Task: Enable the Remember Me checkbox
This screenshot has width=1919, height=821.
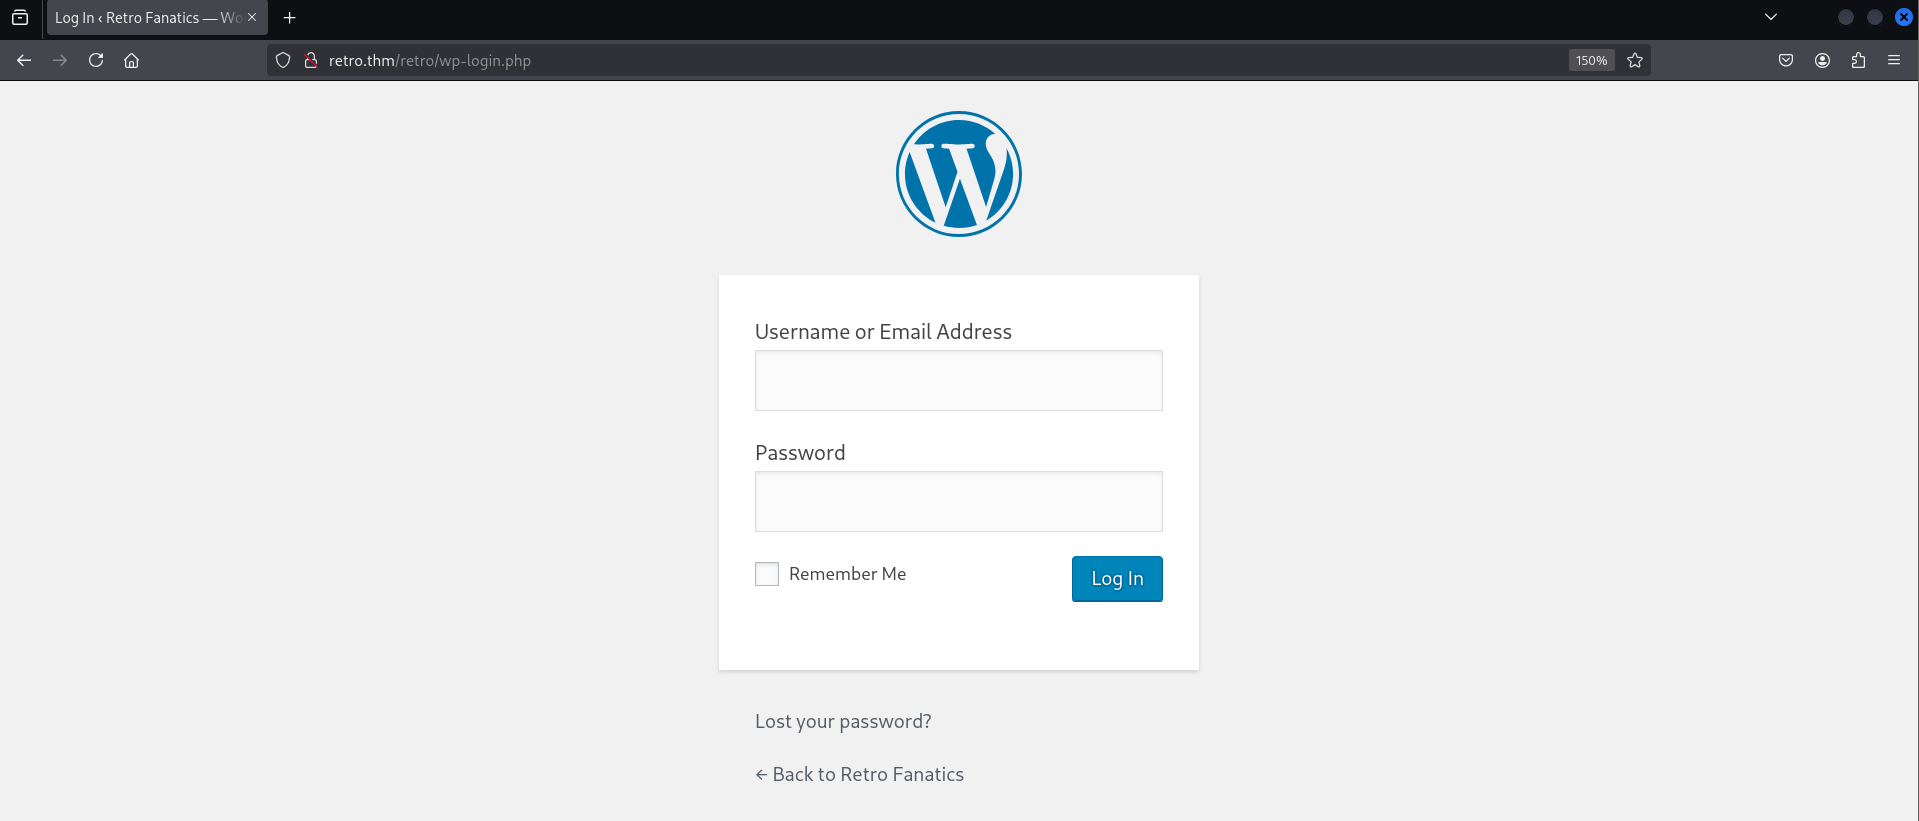Action: coord(767,574)
